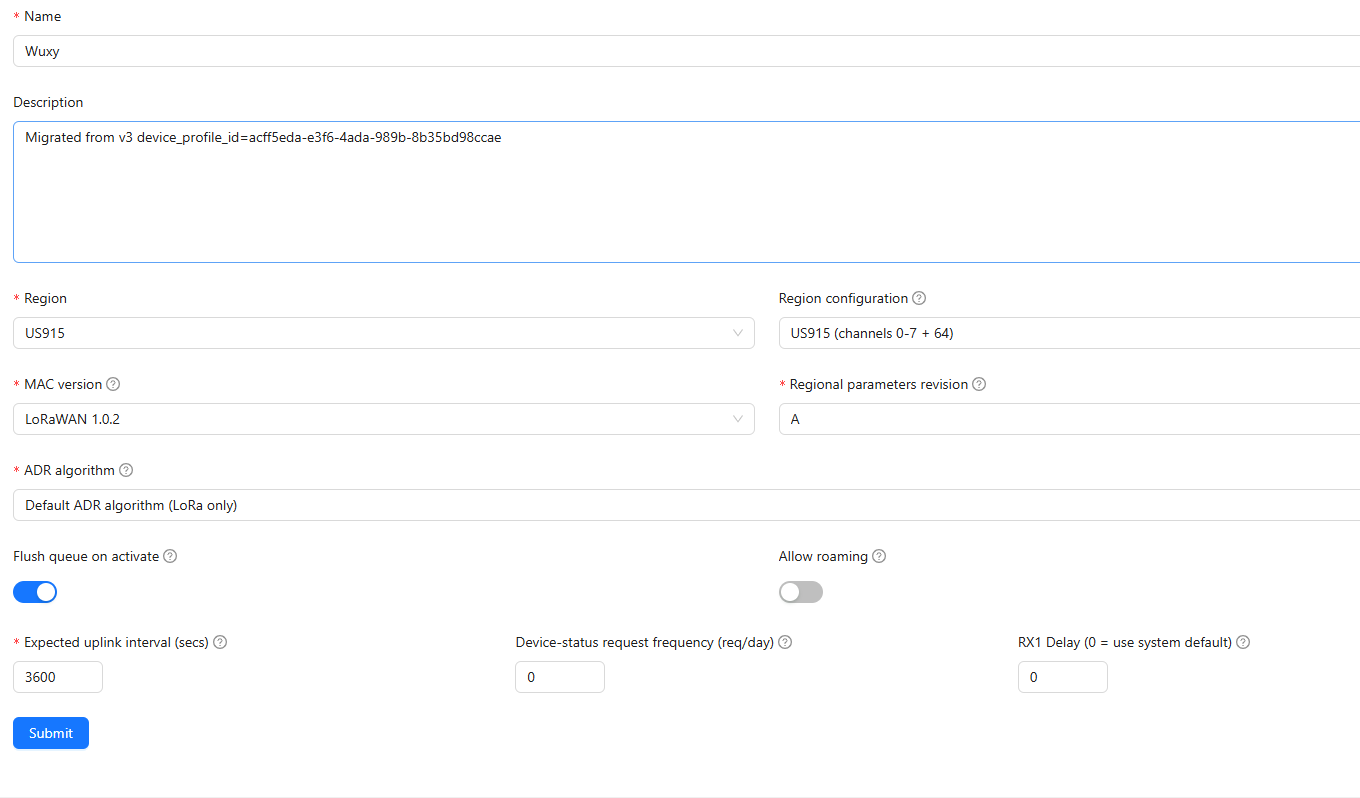Image resolution: width=1360 pixels, height=798 pixels.
Task: Enable the Allow roaming switch
Action: click(x=801, y=592)
